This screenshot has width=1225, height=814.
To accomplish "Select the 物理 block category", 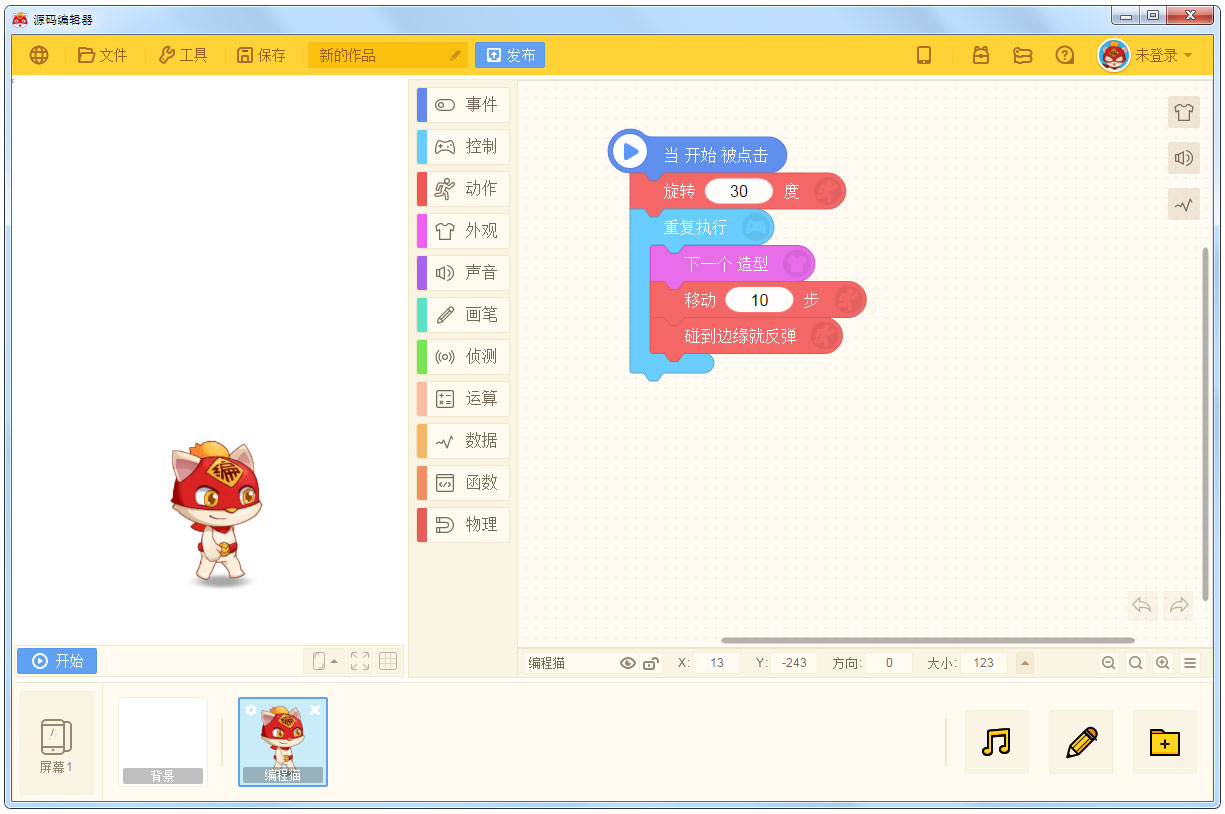I will (x=463, y=525).
